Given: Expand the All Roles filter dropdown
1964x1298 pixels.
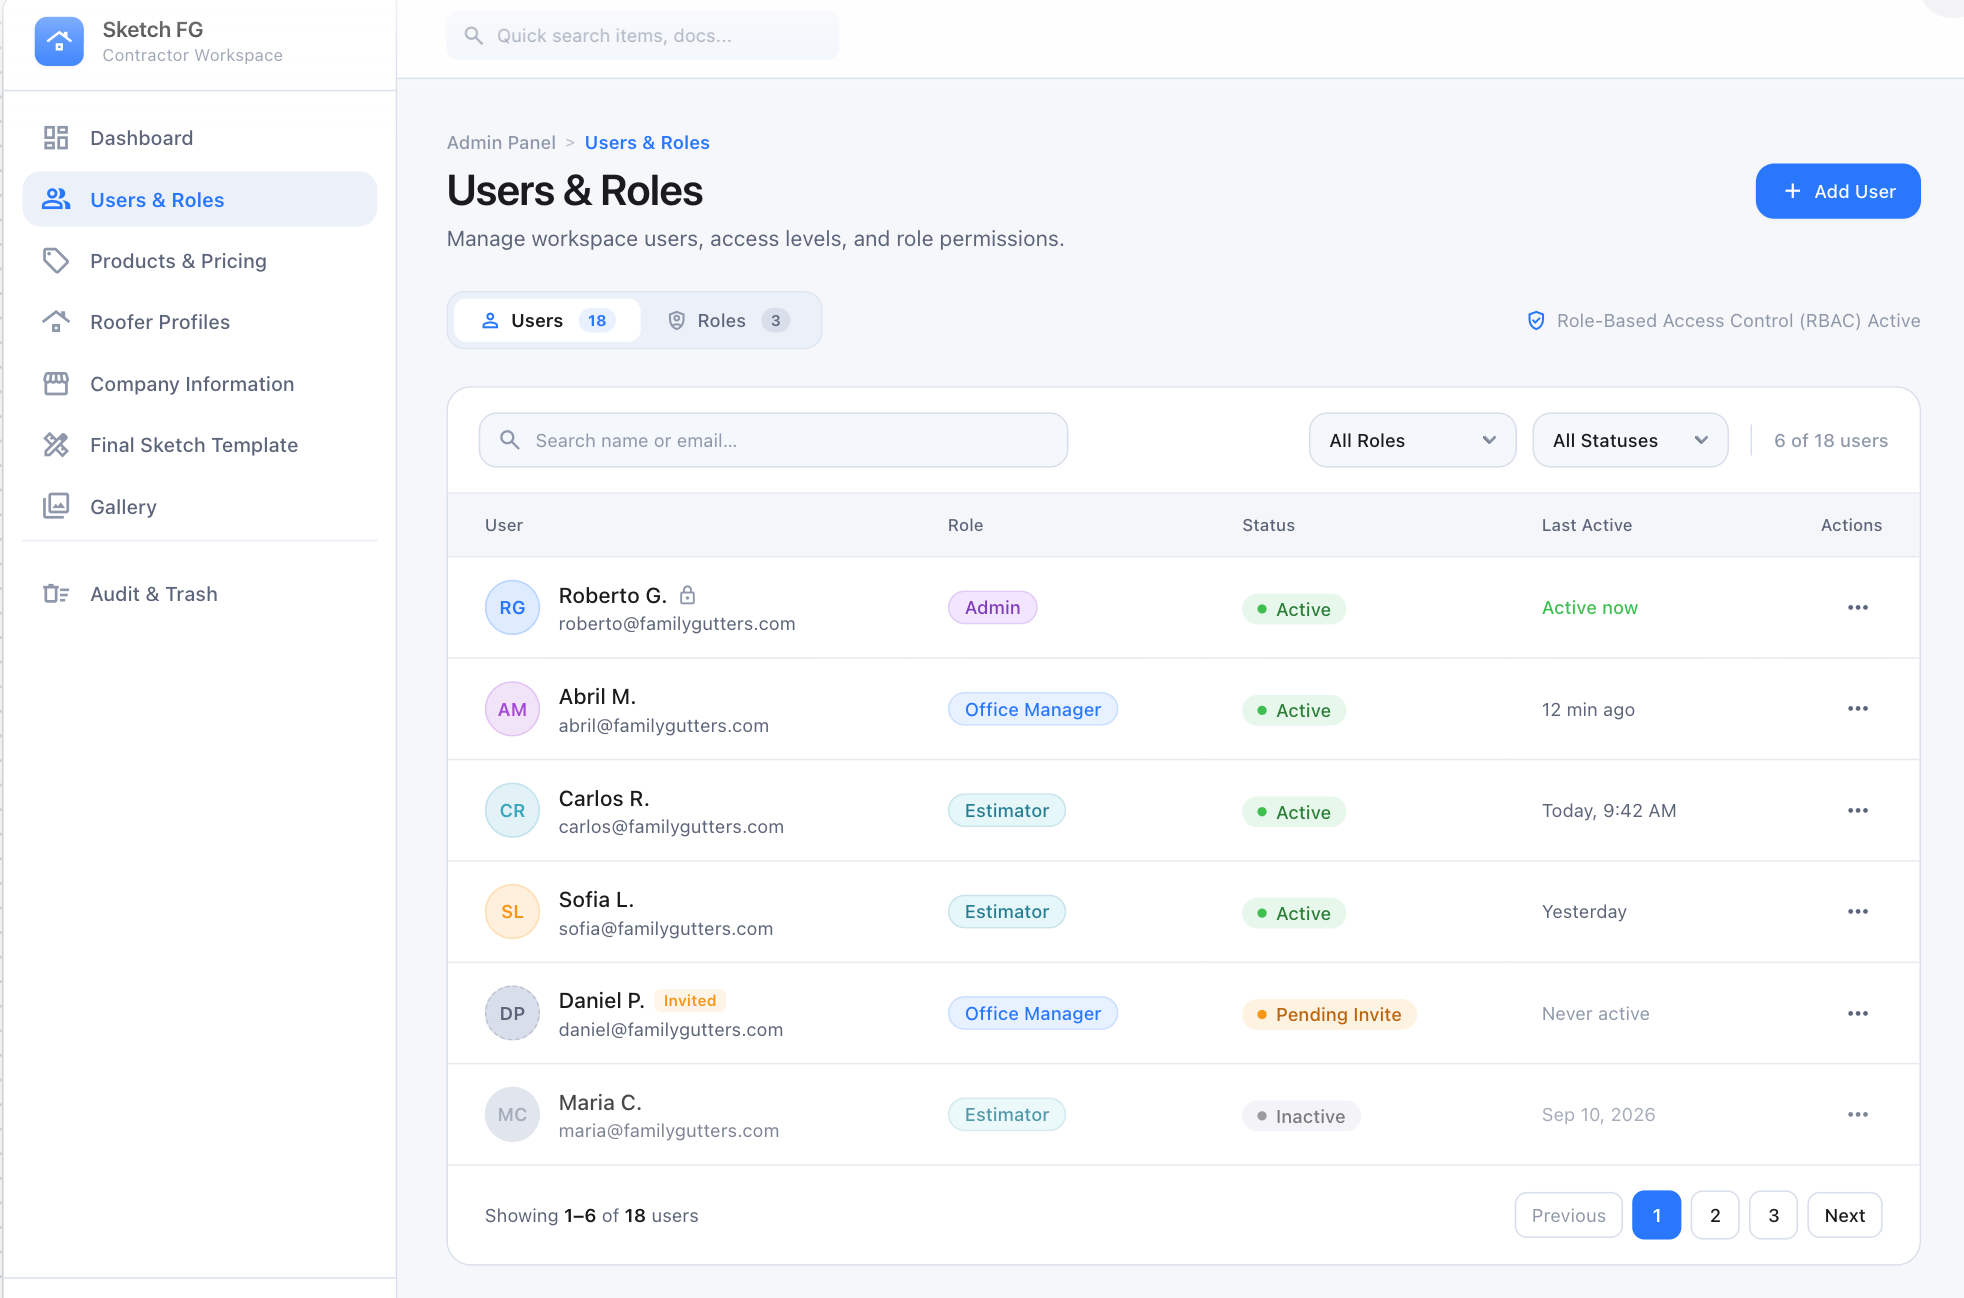Looking at the screenshot, I should (1412, 440).
